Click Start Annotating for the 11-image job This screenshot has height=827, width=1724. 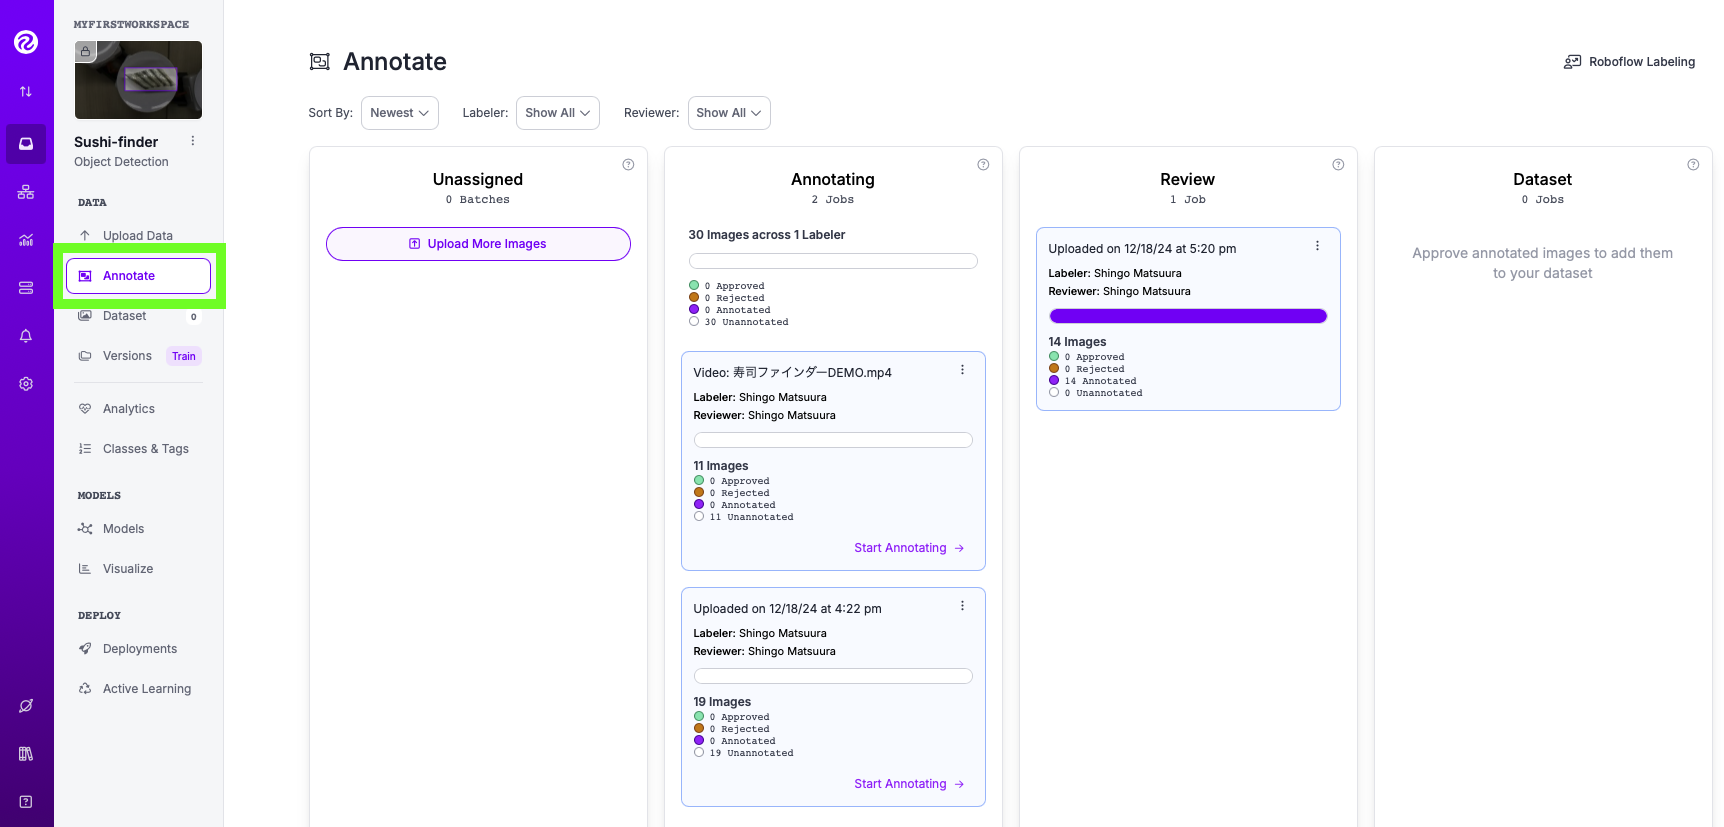click(908, 548)
